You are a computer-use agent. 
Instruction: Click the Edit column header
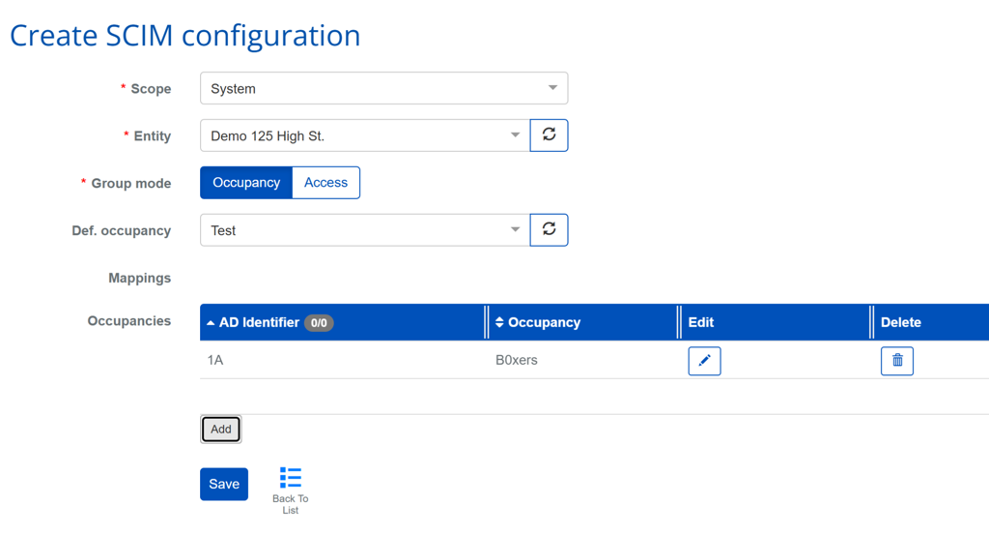tap(701, 323)
